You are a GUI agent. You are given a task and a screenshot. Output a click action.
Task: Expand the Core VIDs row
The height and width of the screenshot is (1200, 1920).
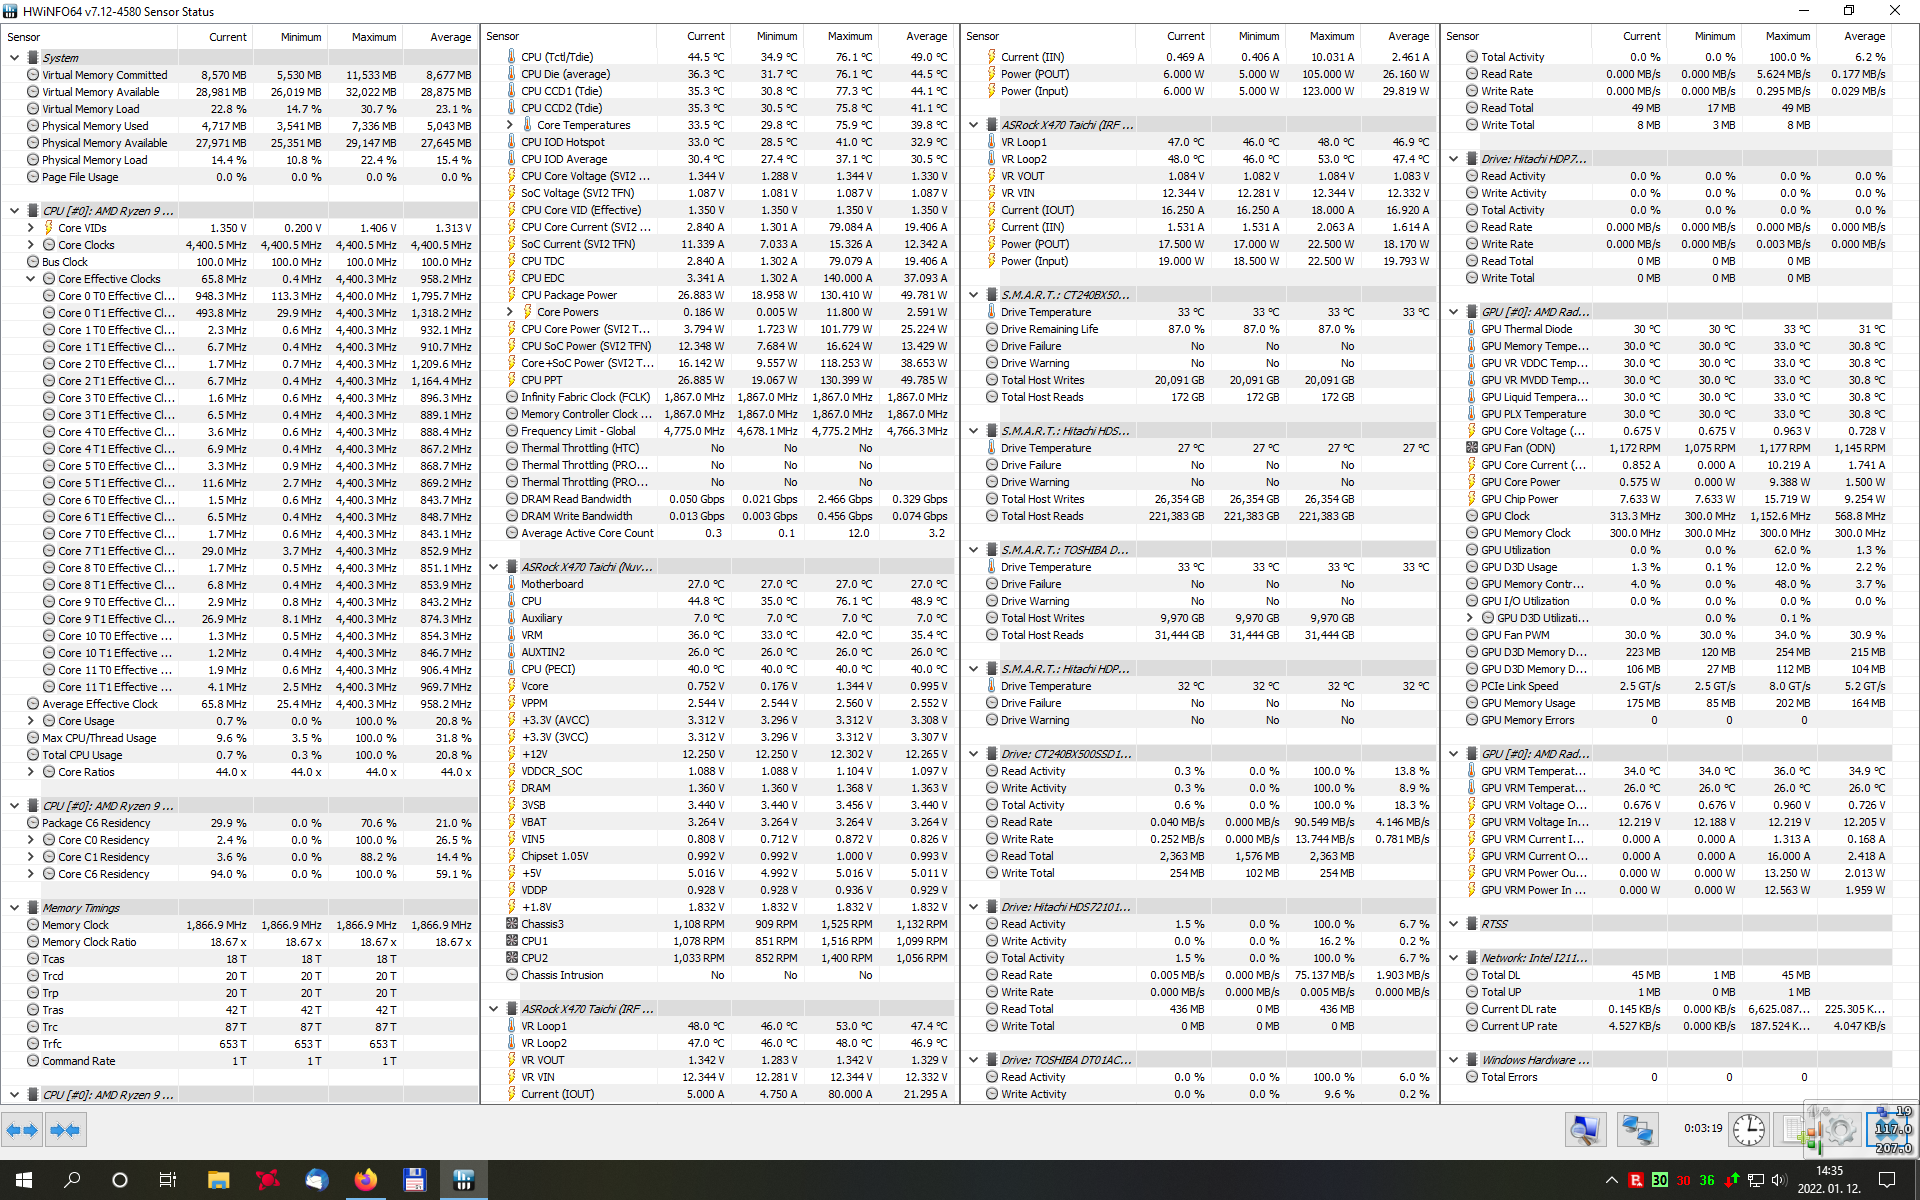pyautogui.click(x=30, y=228)
